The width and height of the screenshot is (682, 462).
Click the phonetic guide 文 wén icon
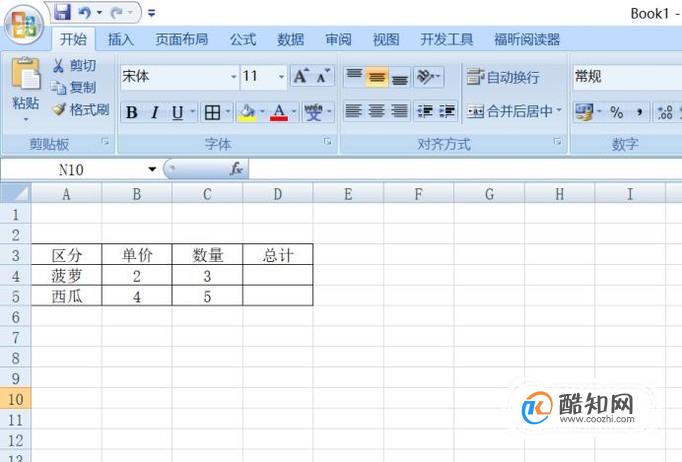click(313, 112)
